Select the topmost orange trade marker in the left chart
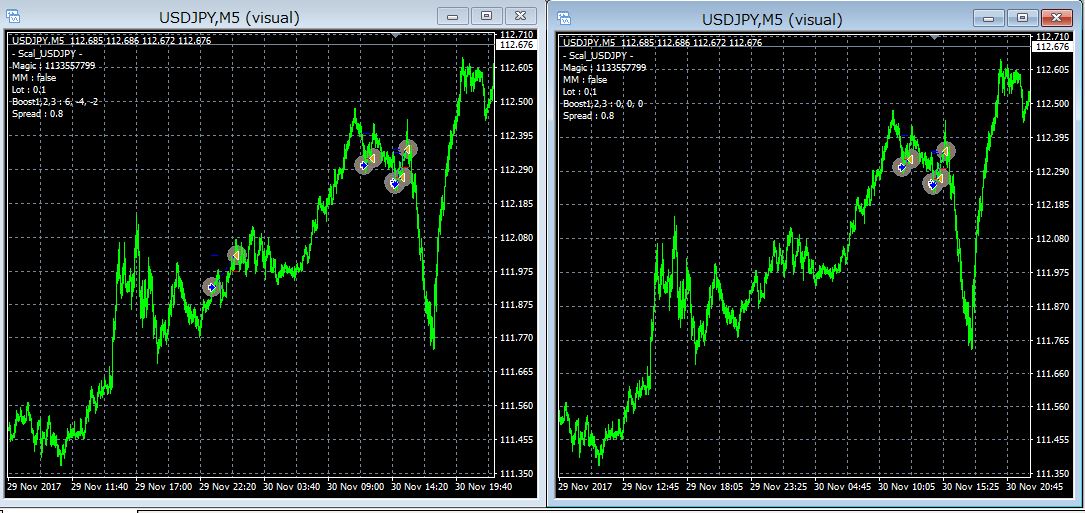Viewport: 1085px width, 513px height. pos(407,148)
